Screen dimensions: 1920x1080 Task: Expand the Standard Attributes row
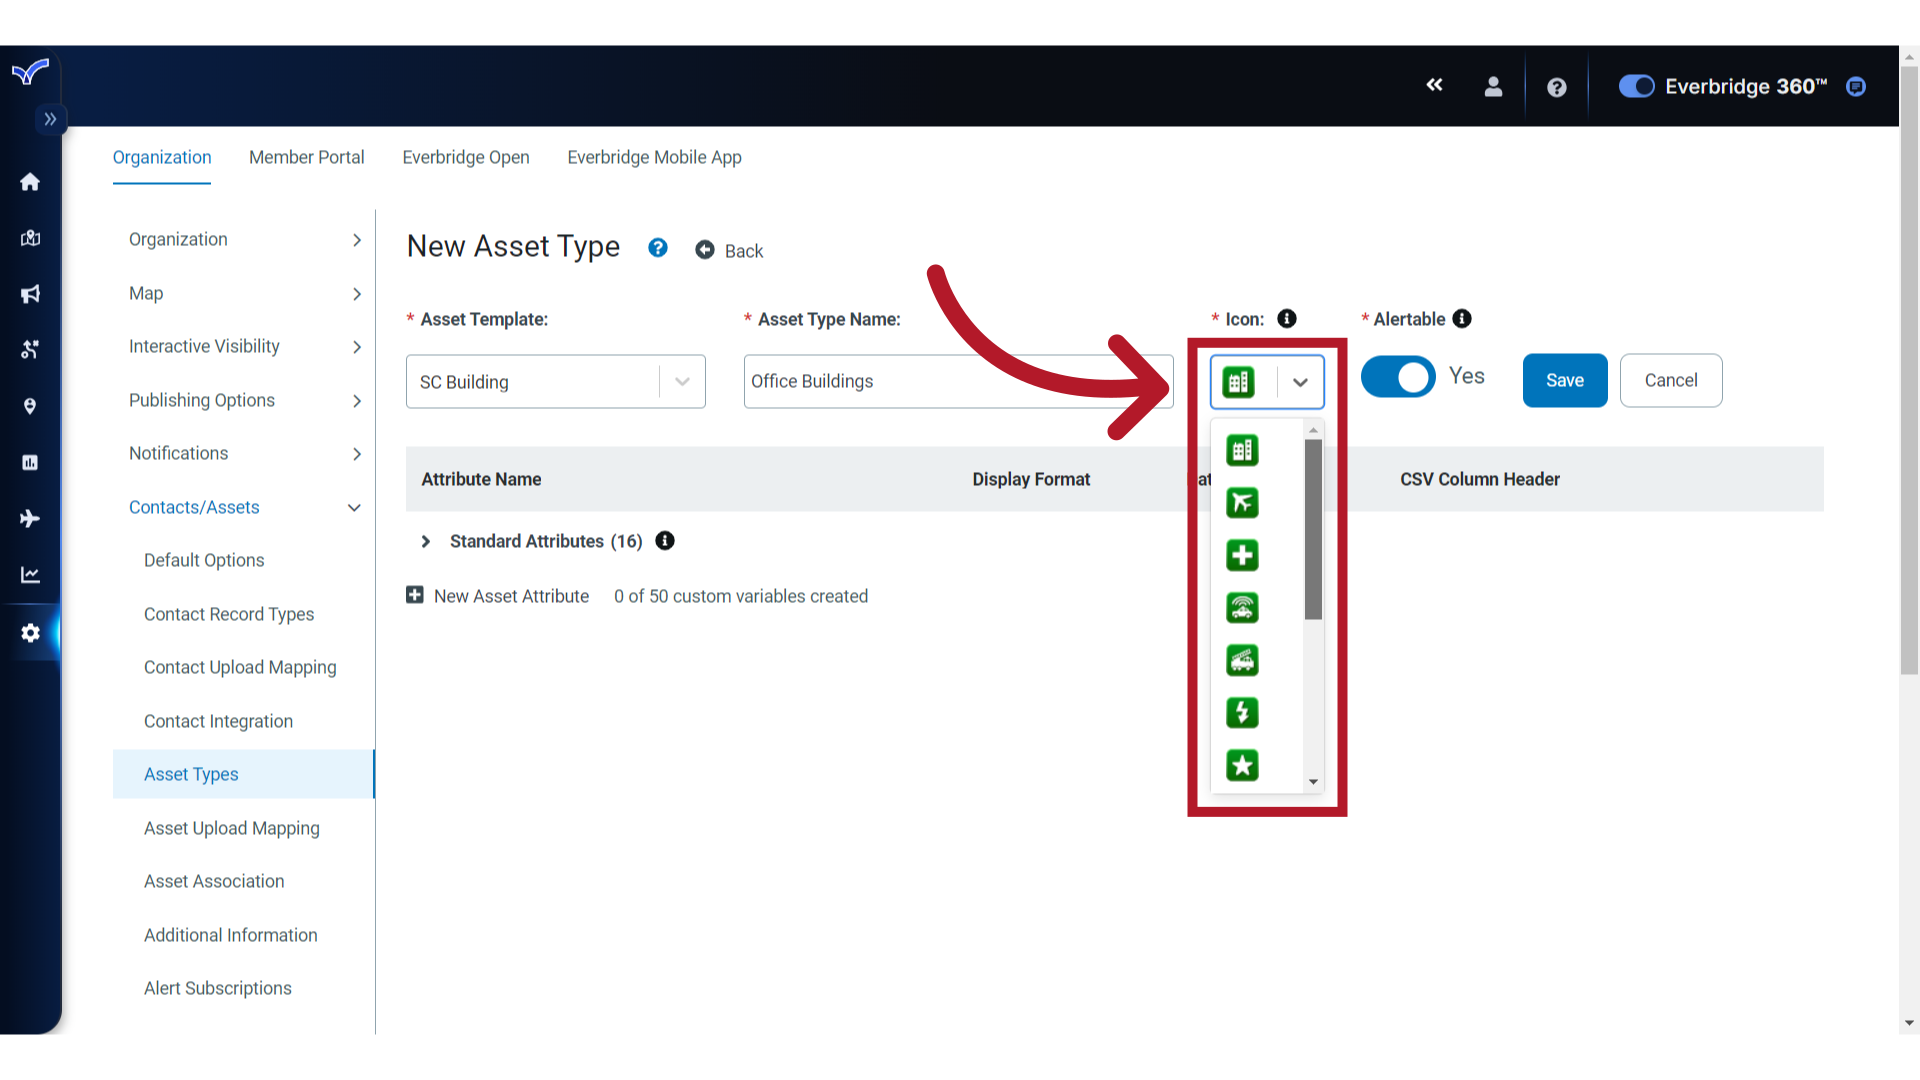426,541
